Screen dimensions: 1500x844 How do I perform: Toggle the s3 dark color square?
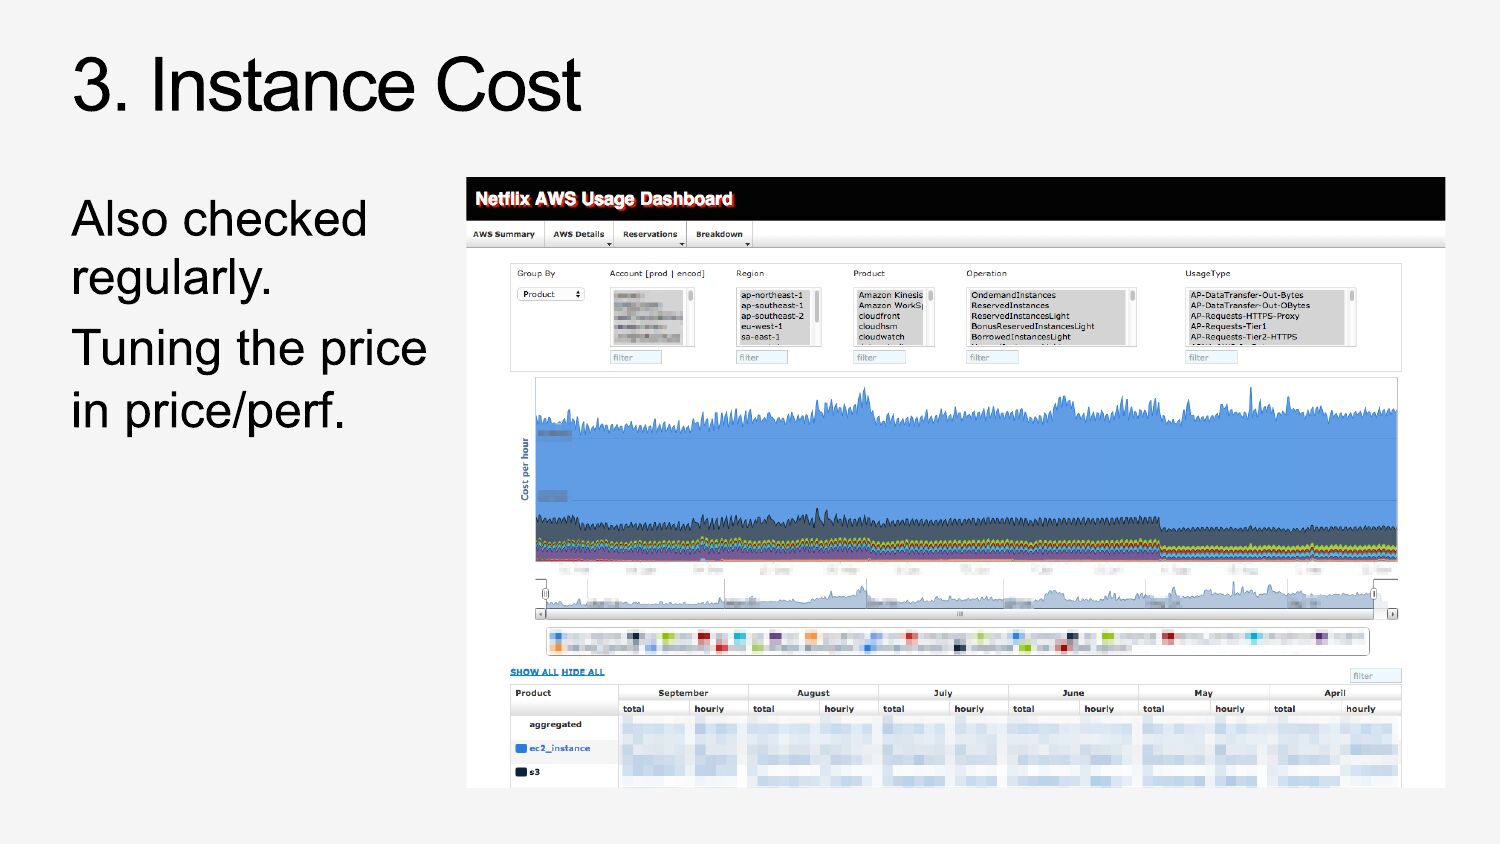tap(521, 772)
